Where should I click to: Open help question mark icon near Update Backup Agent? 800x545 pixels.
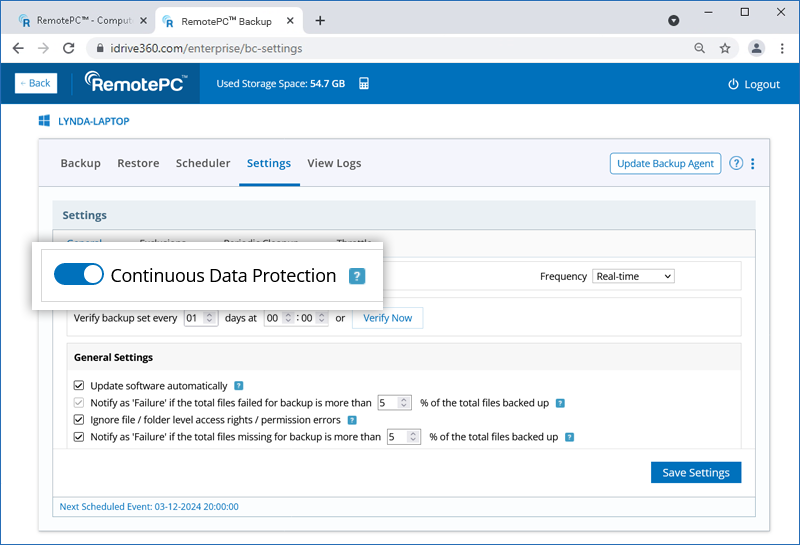click(736, 164)
